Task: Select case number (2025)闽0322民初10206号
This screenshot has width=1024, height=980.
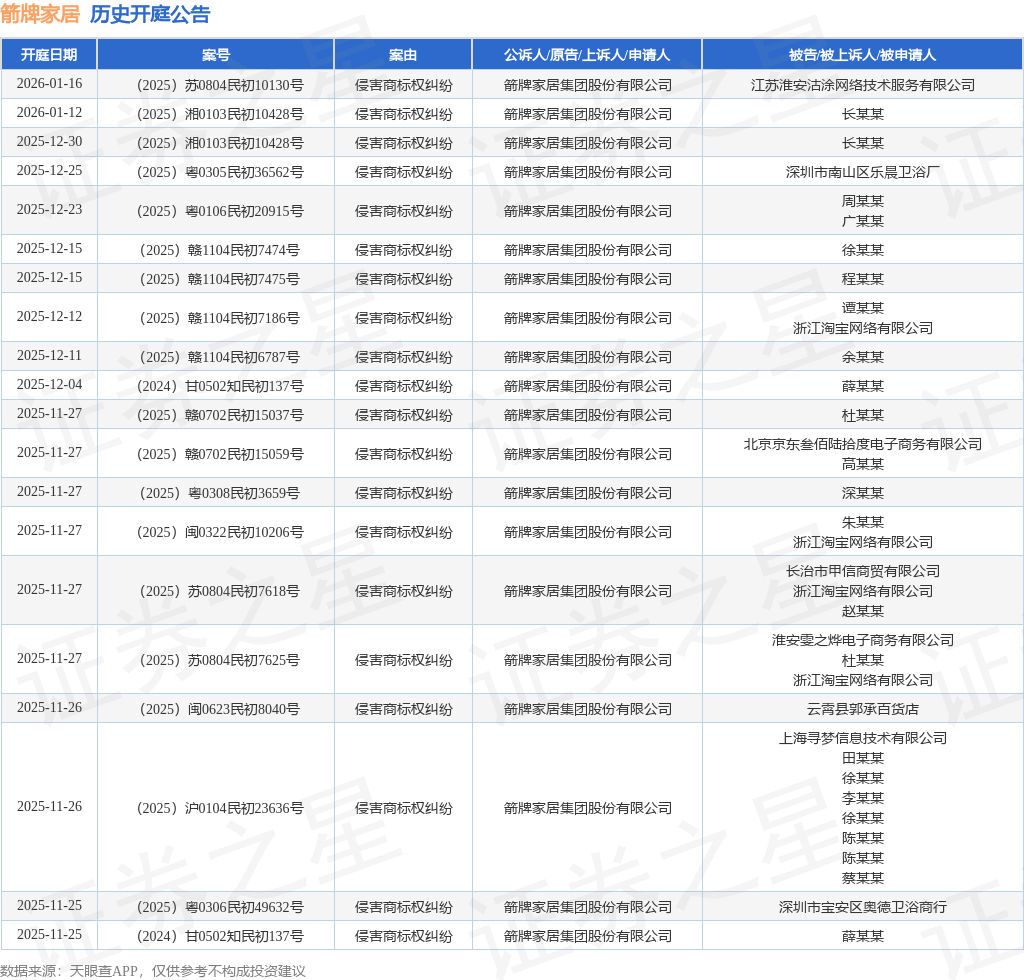Action: click(219, 533)
